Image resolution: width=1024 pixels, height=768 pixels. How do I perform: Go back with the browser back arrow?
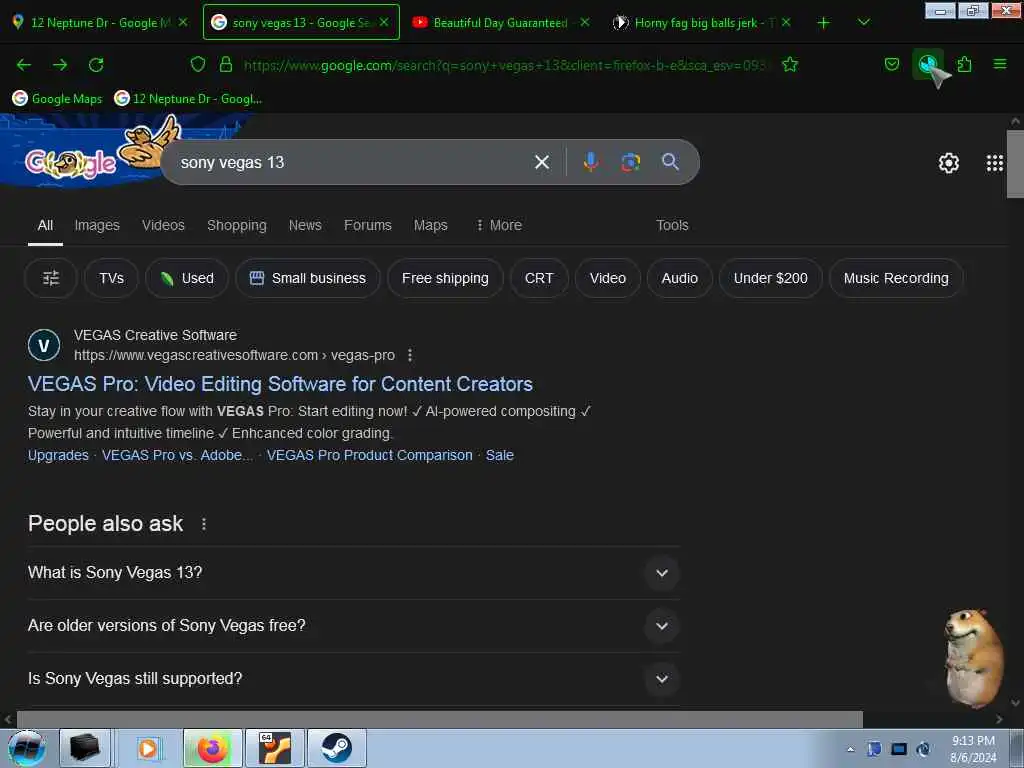click(24, 65)
